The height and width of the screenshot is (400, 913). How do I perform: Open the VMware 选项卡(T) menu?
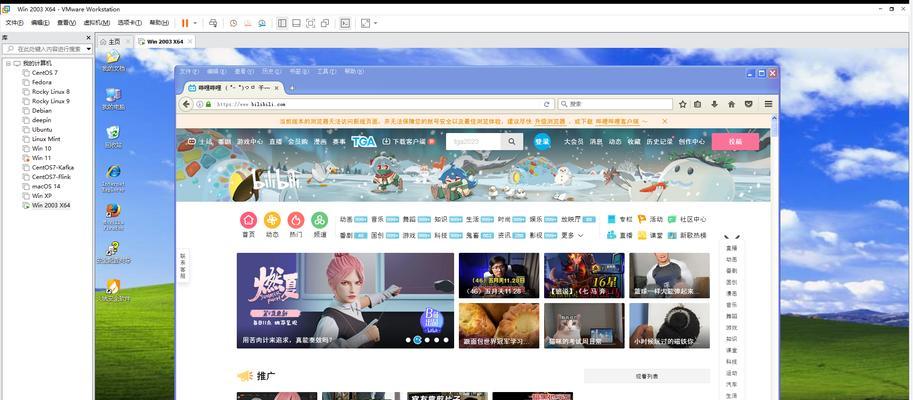tap(130, 23)
